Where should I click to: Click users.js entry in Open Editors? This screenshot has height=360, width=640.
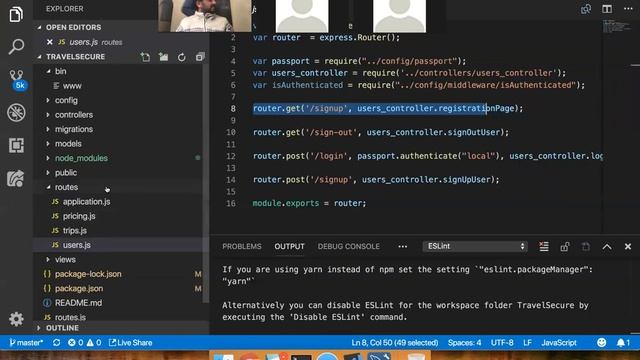point(95,42)
